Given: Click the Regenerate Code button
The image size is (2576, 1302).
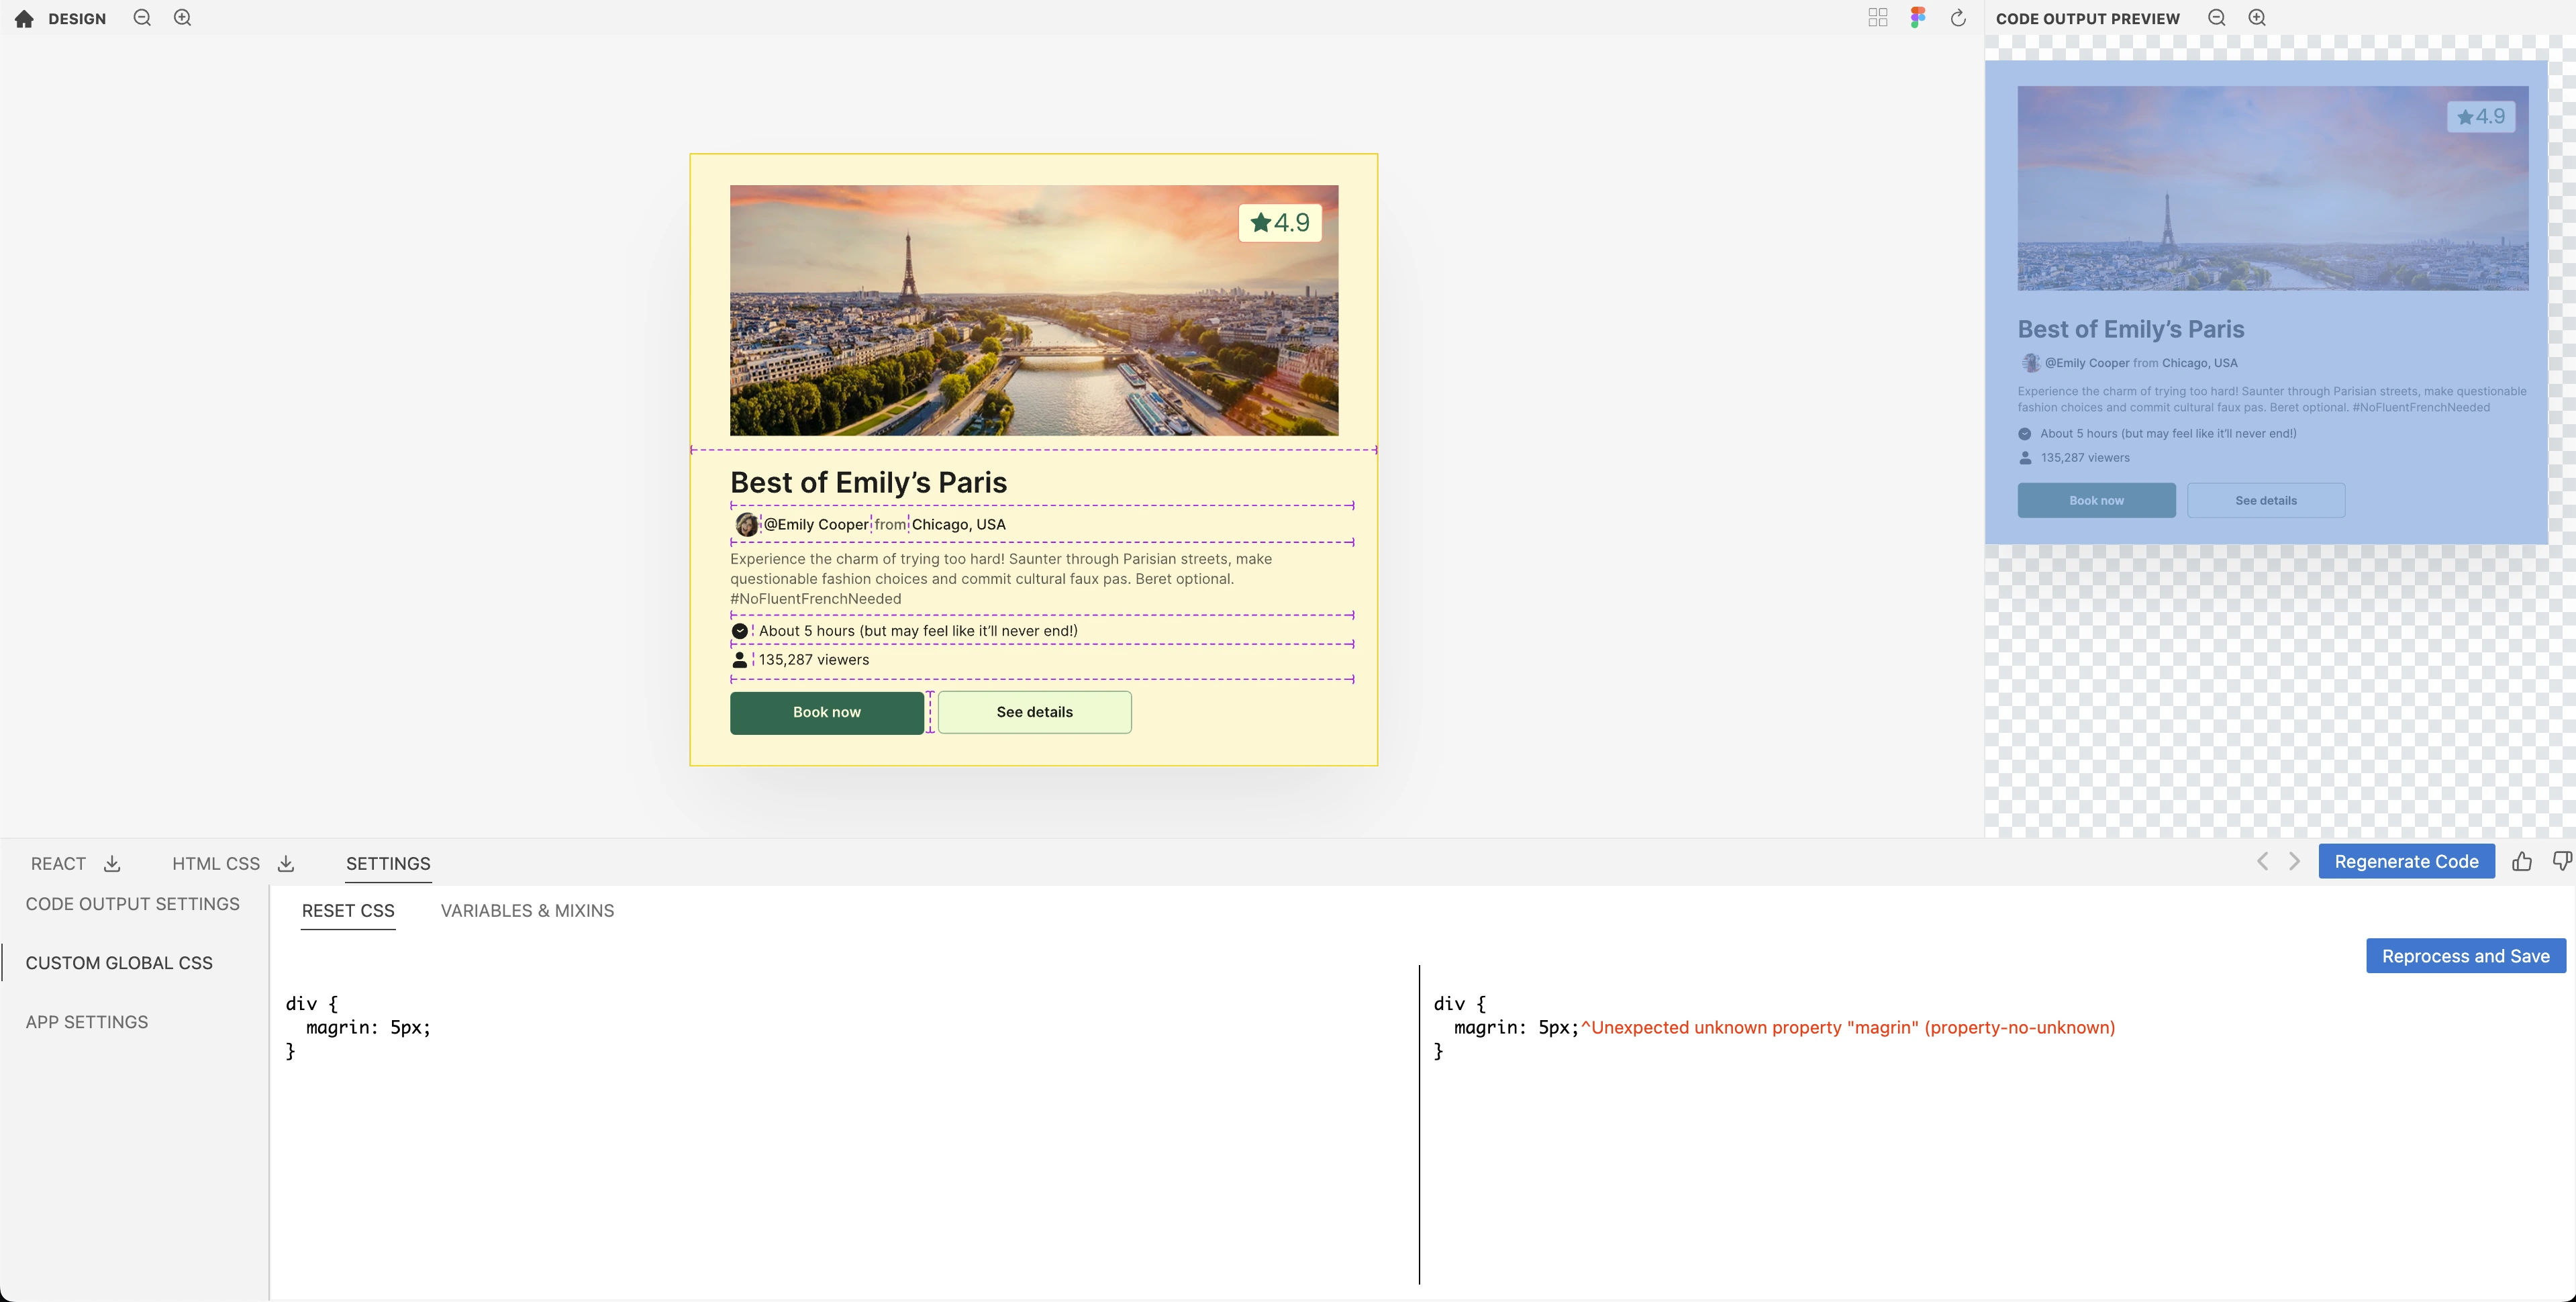Looking at the screenshot, I should point(2406,861).
